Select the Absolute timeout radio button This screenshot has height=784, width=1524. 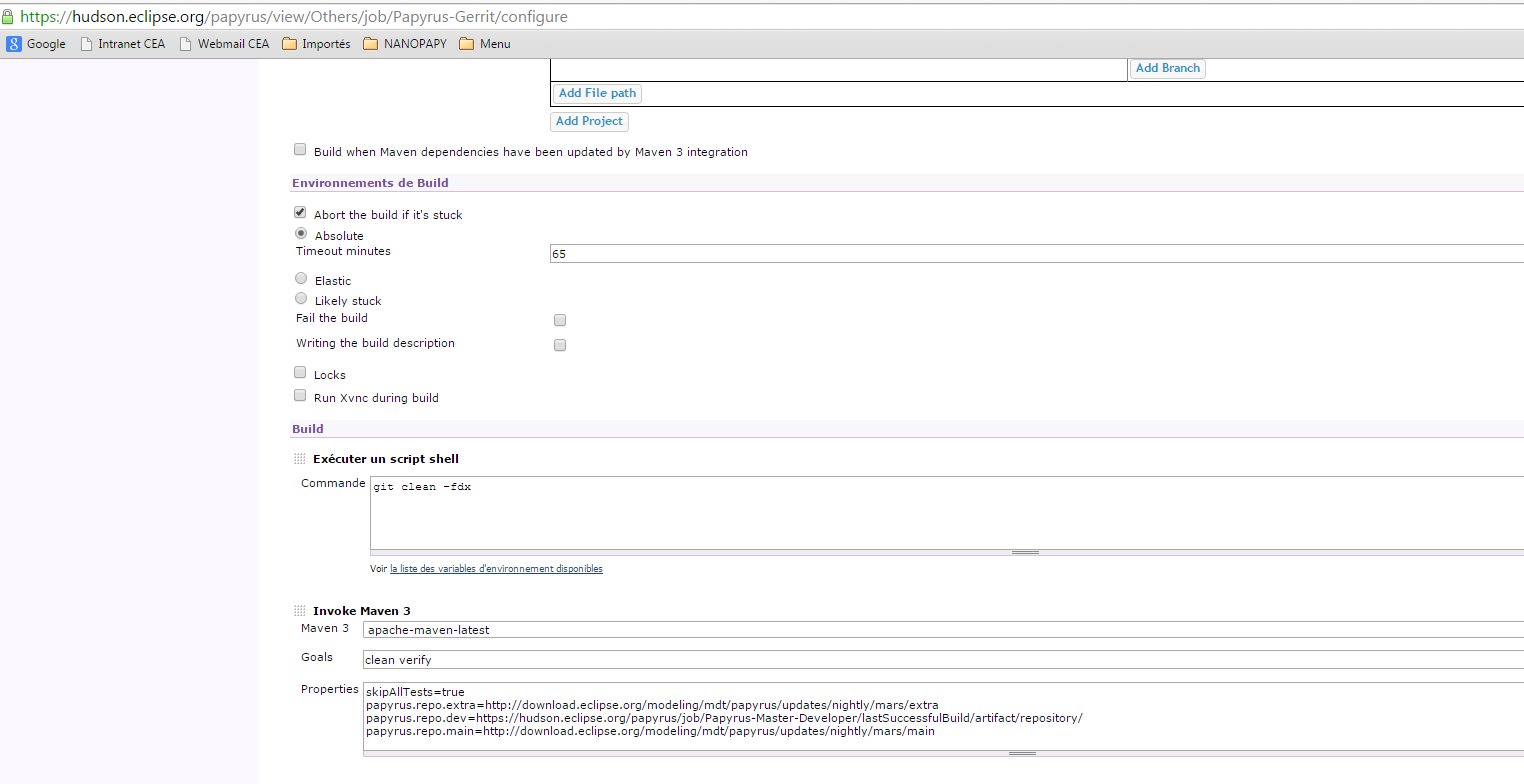(301, 233)
